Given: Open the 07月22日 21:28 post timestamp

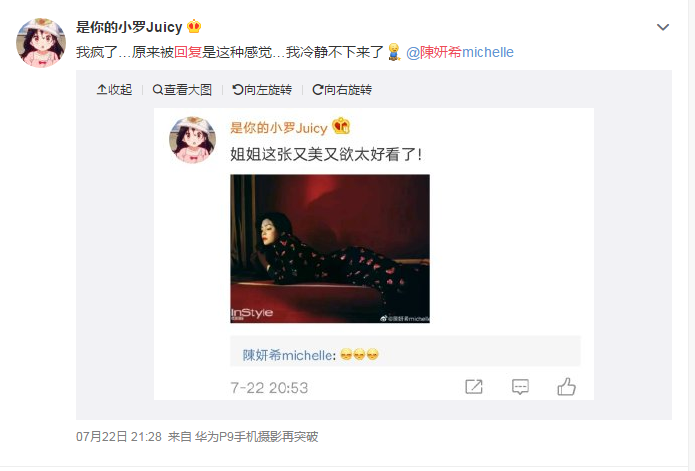Looking at the screenshot, I should (x=119, y=437).
